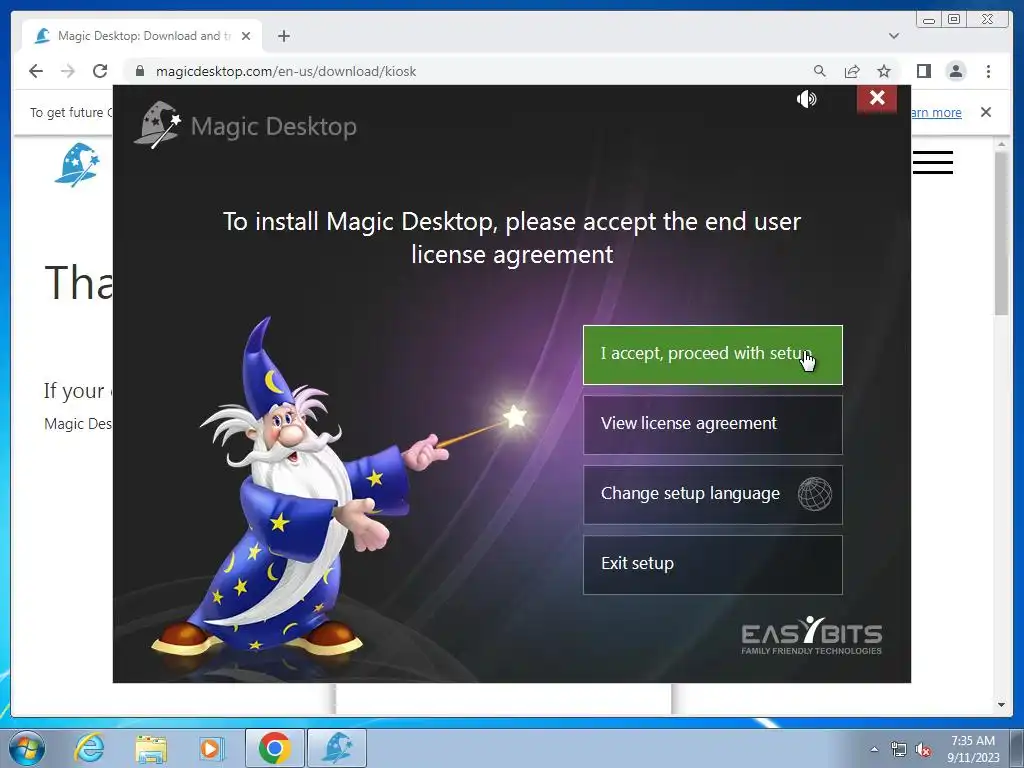The height and width of the screenshot is (768, 1024).
Task: Go back in Chrome browser
Action: coord(36,71)
